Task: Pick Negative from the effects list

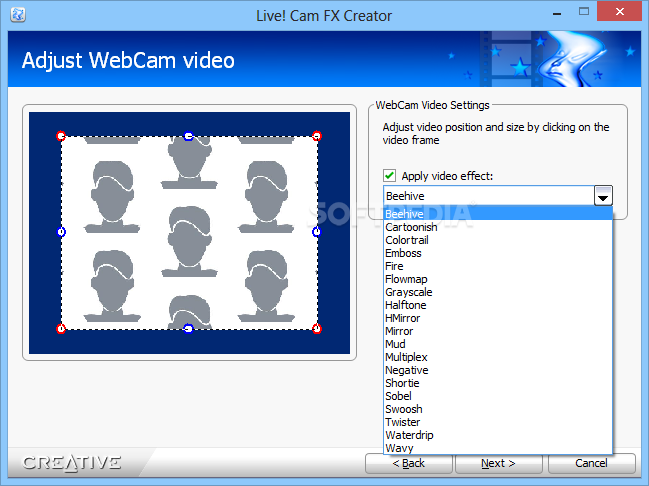Action: pos(498,370)
